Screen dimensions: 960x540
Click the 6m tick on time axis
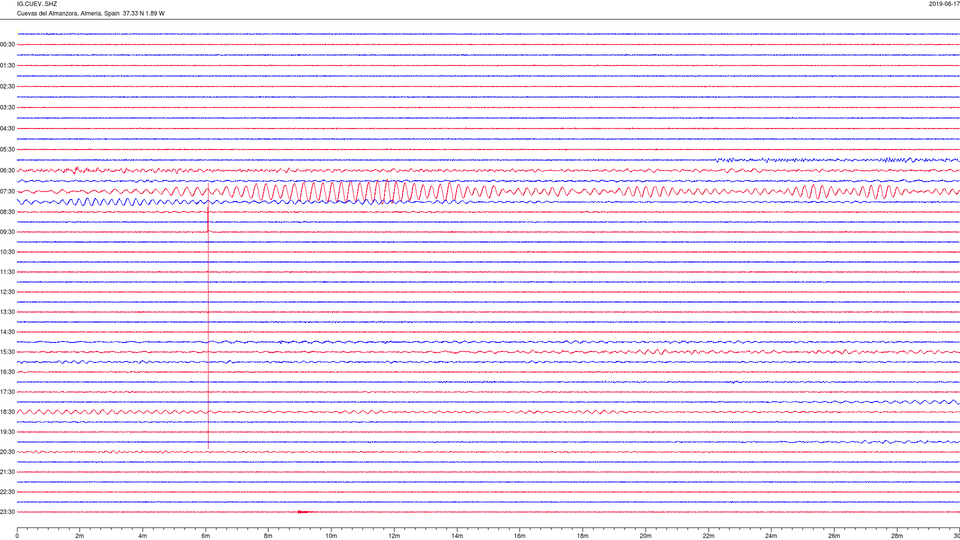coord(206,536)
